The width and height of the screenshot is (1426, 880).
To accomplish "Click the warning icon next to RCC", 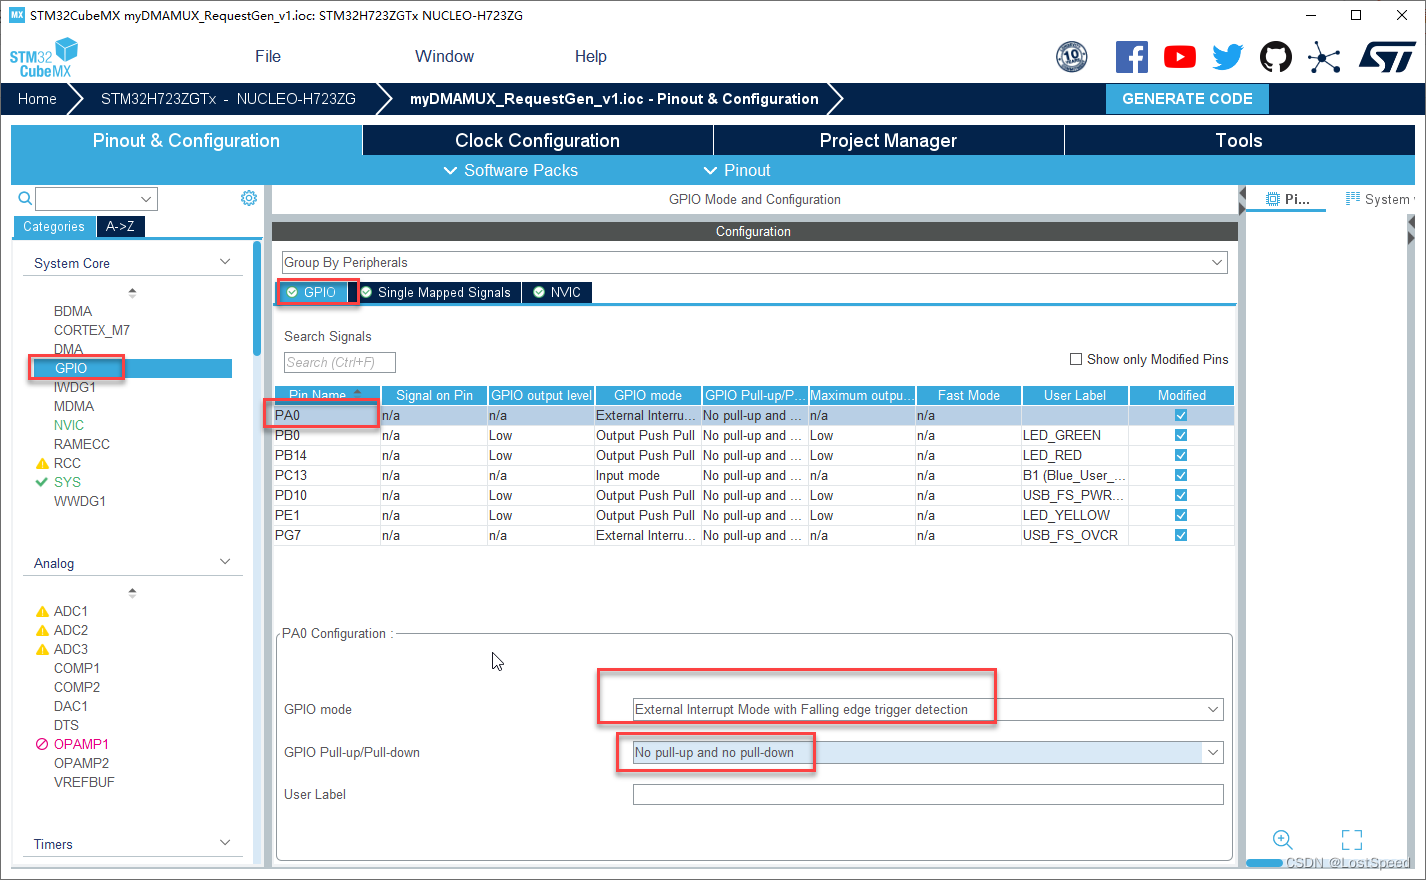I will point(42,464).
